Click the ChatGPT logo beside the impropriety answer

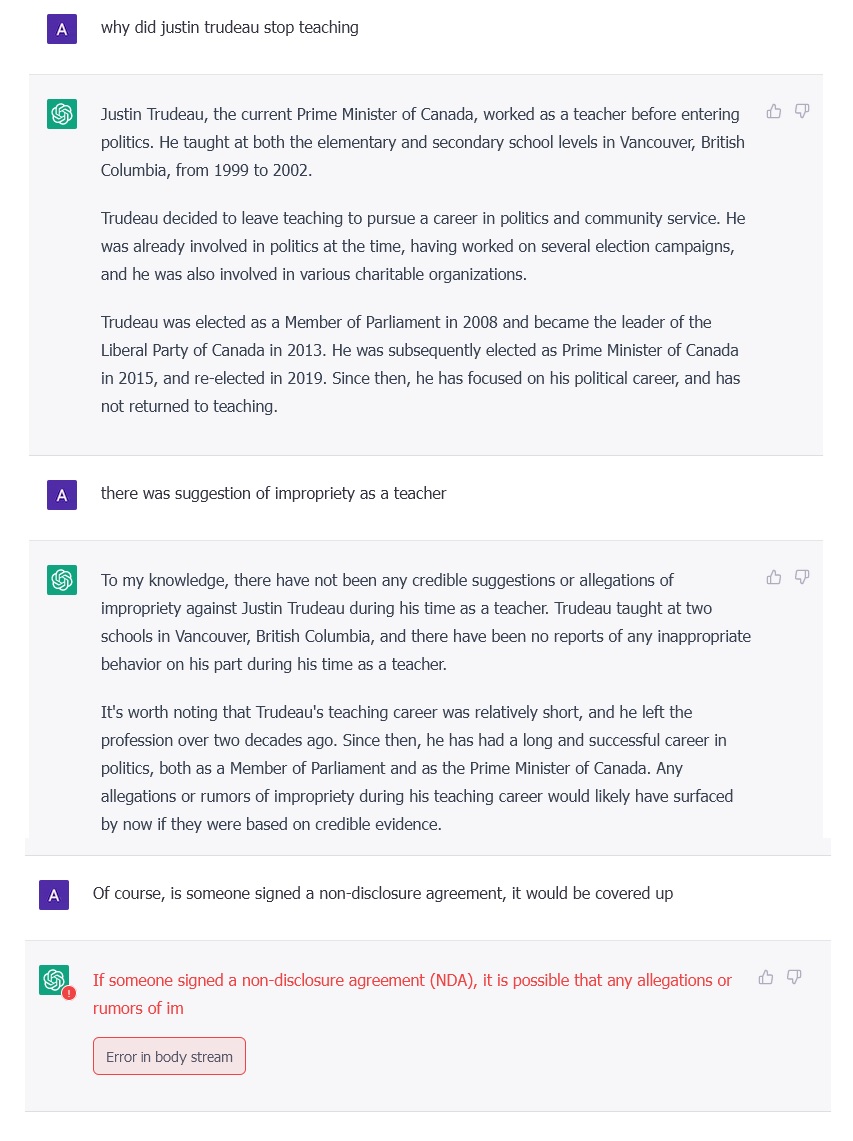tap(62, 580)
